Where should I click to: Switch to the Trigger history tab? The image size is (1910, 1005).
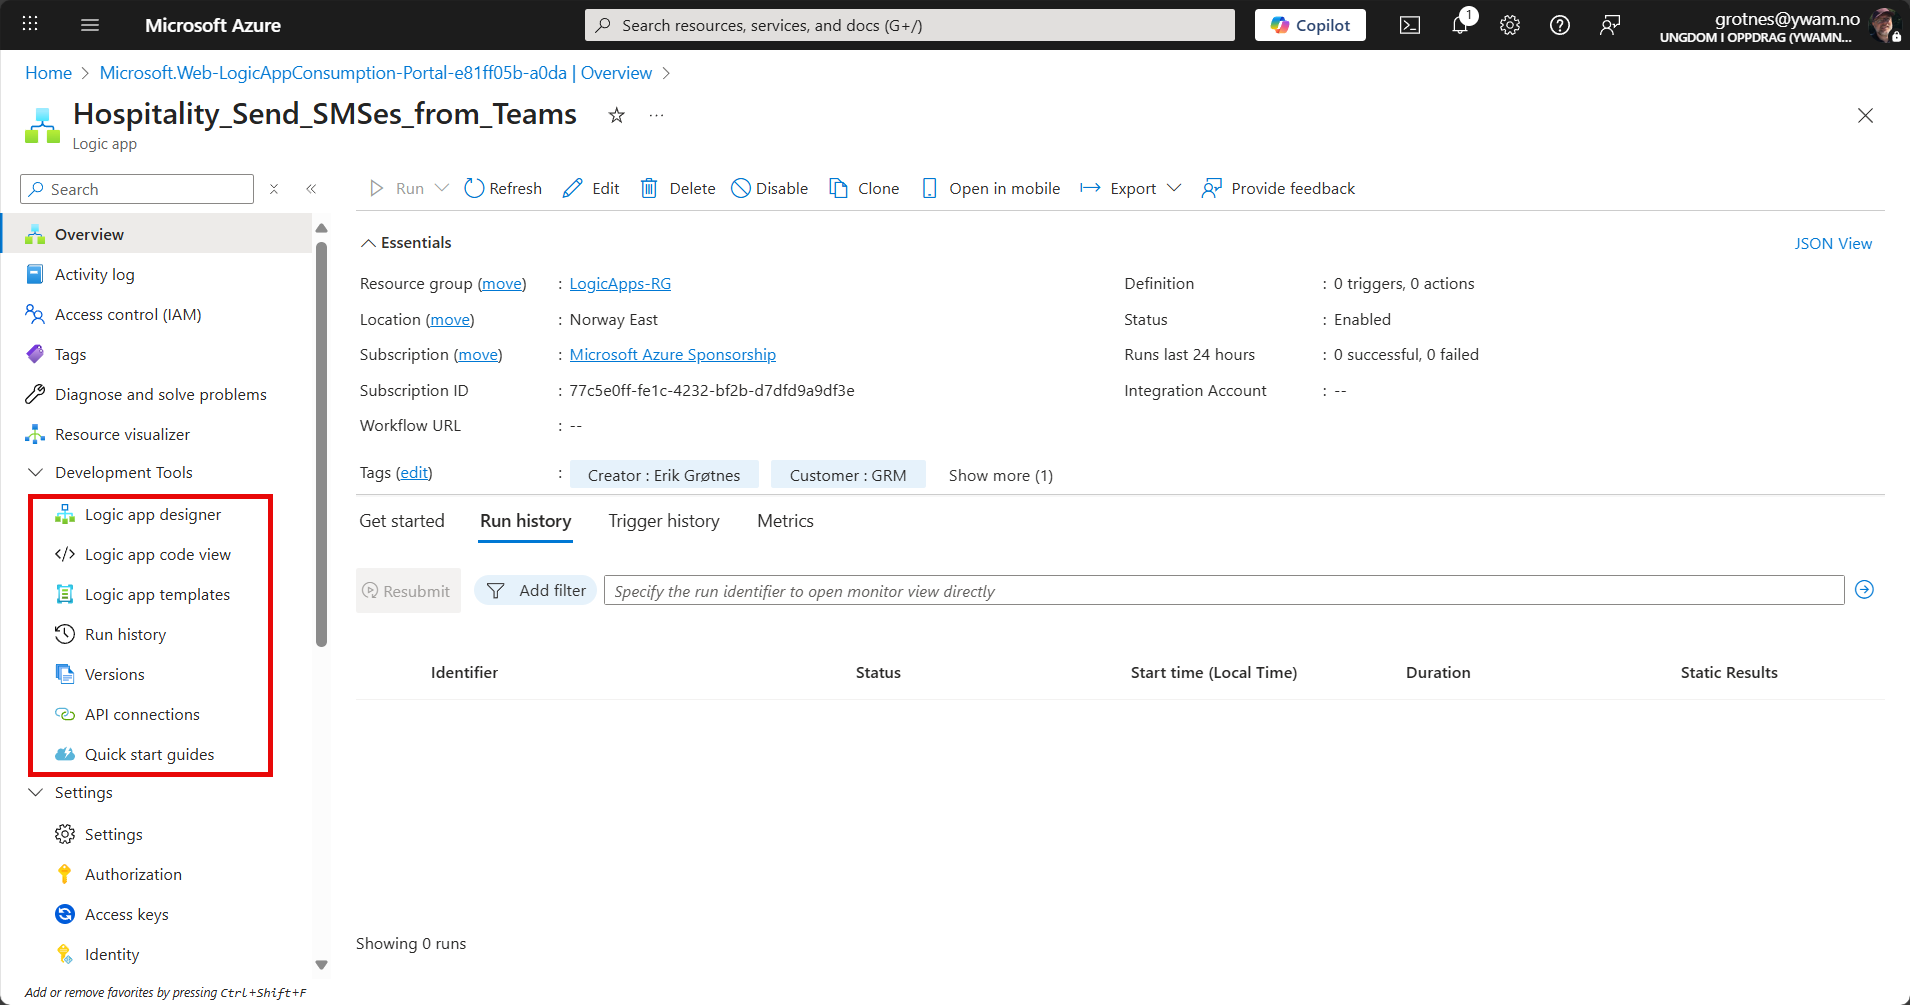(x=664, y=521)
